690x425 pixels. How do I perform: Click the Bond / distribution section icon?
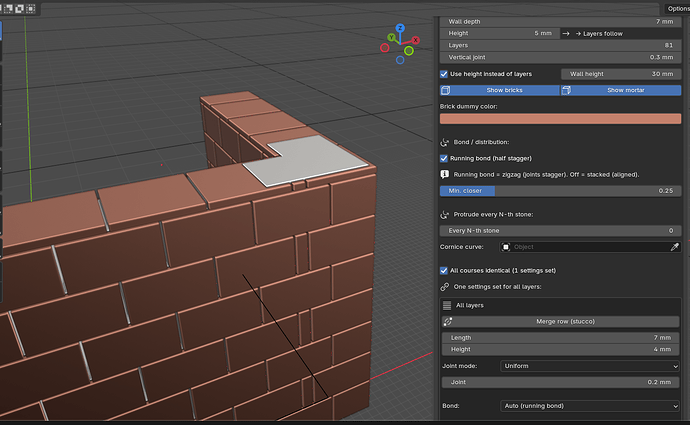coord(444,142)
